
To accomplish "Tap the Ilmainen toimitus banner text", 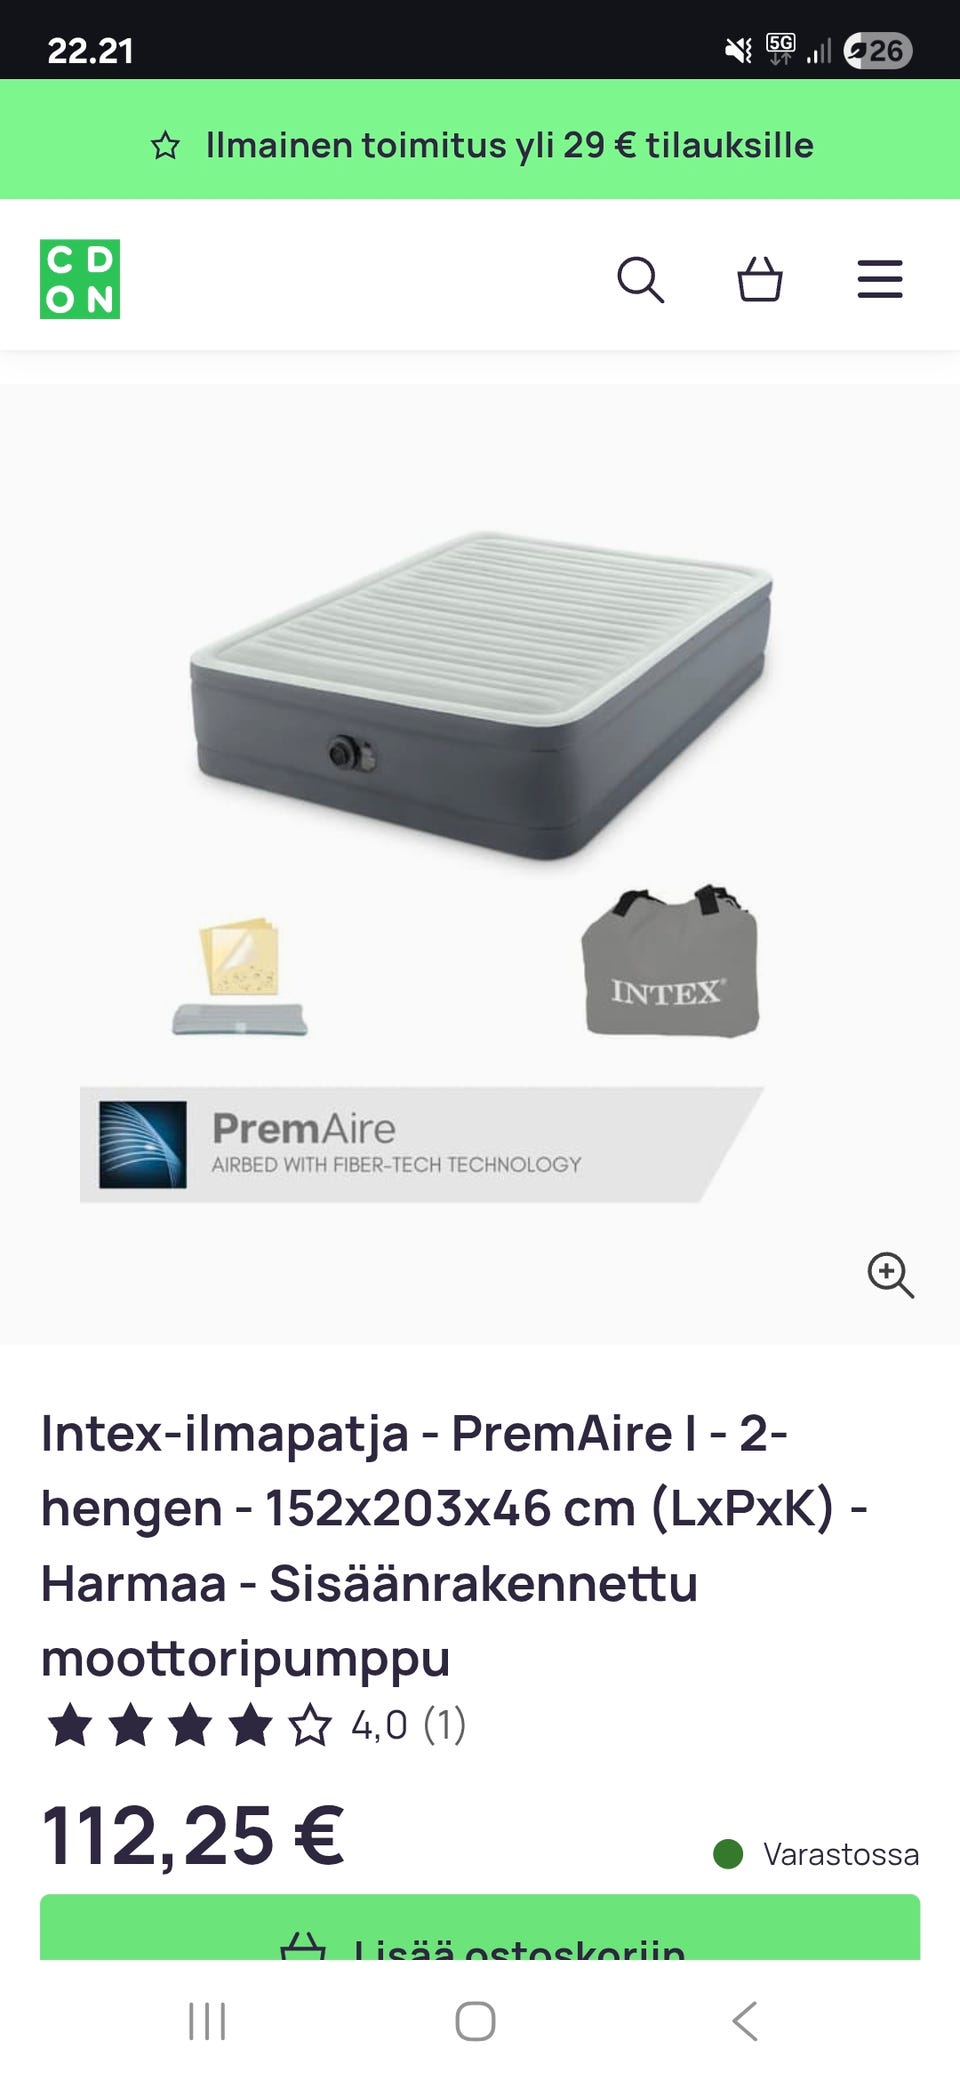I will pyautogui.click(x=509, y=145).
